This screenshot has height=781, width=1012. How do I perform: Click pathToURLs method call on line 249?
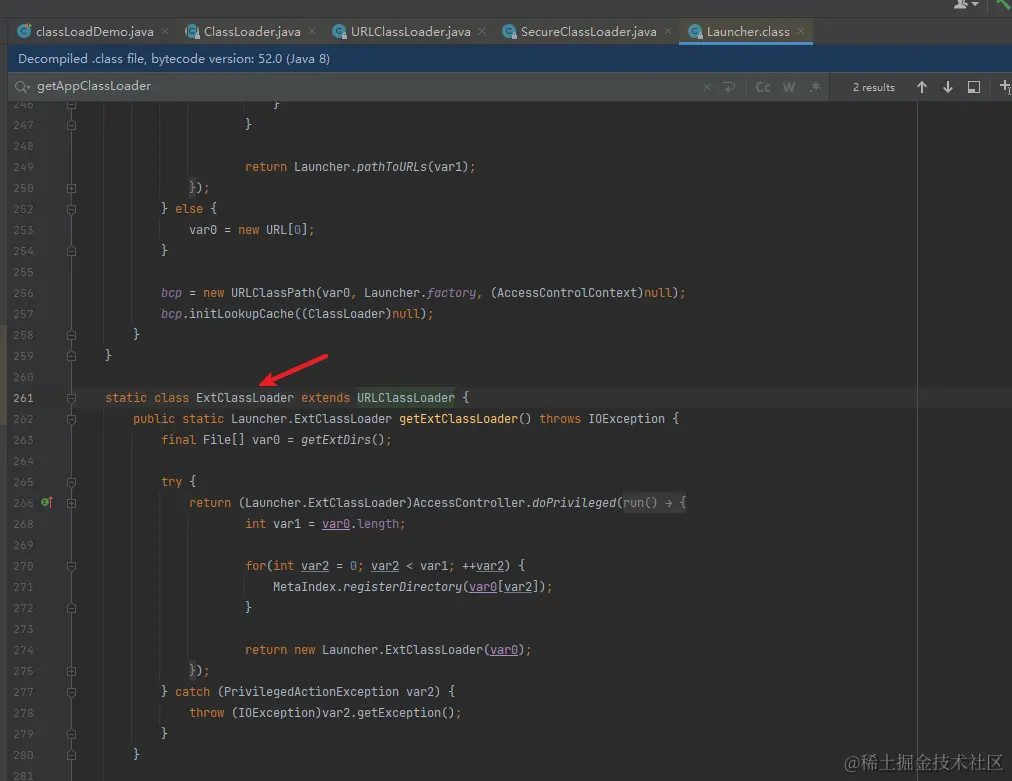point(392,167)
